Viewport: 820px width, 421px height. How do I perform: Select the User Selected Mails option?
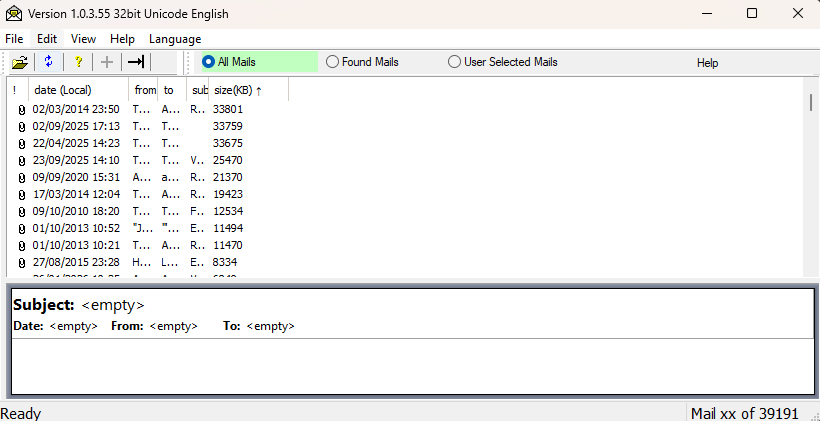[x=454, y=62]
